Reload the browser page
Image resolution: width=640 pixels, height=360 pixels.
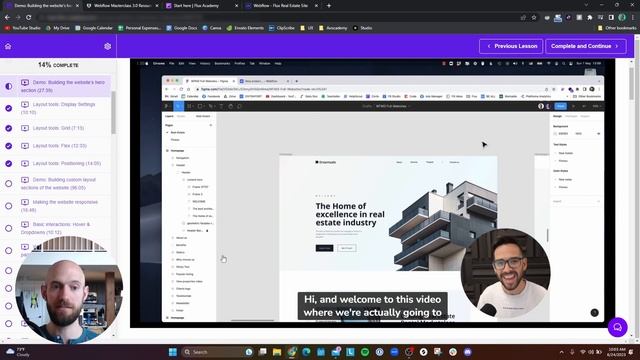pyautogui.click(x=29, y=18)
